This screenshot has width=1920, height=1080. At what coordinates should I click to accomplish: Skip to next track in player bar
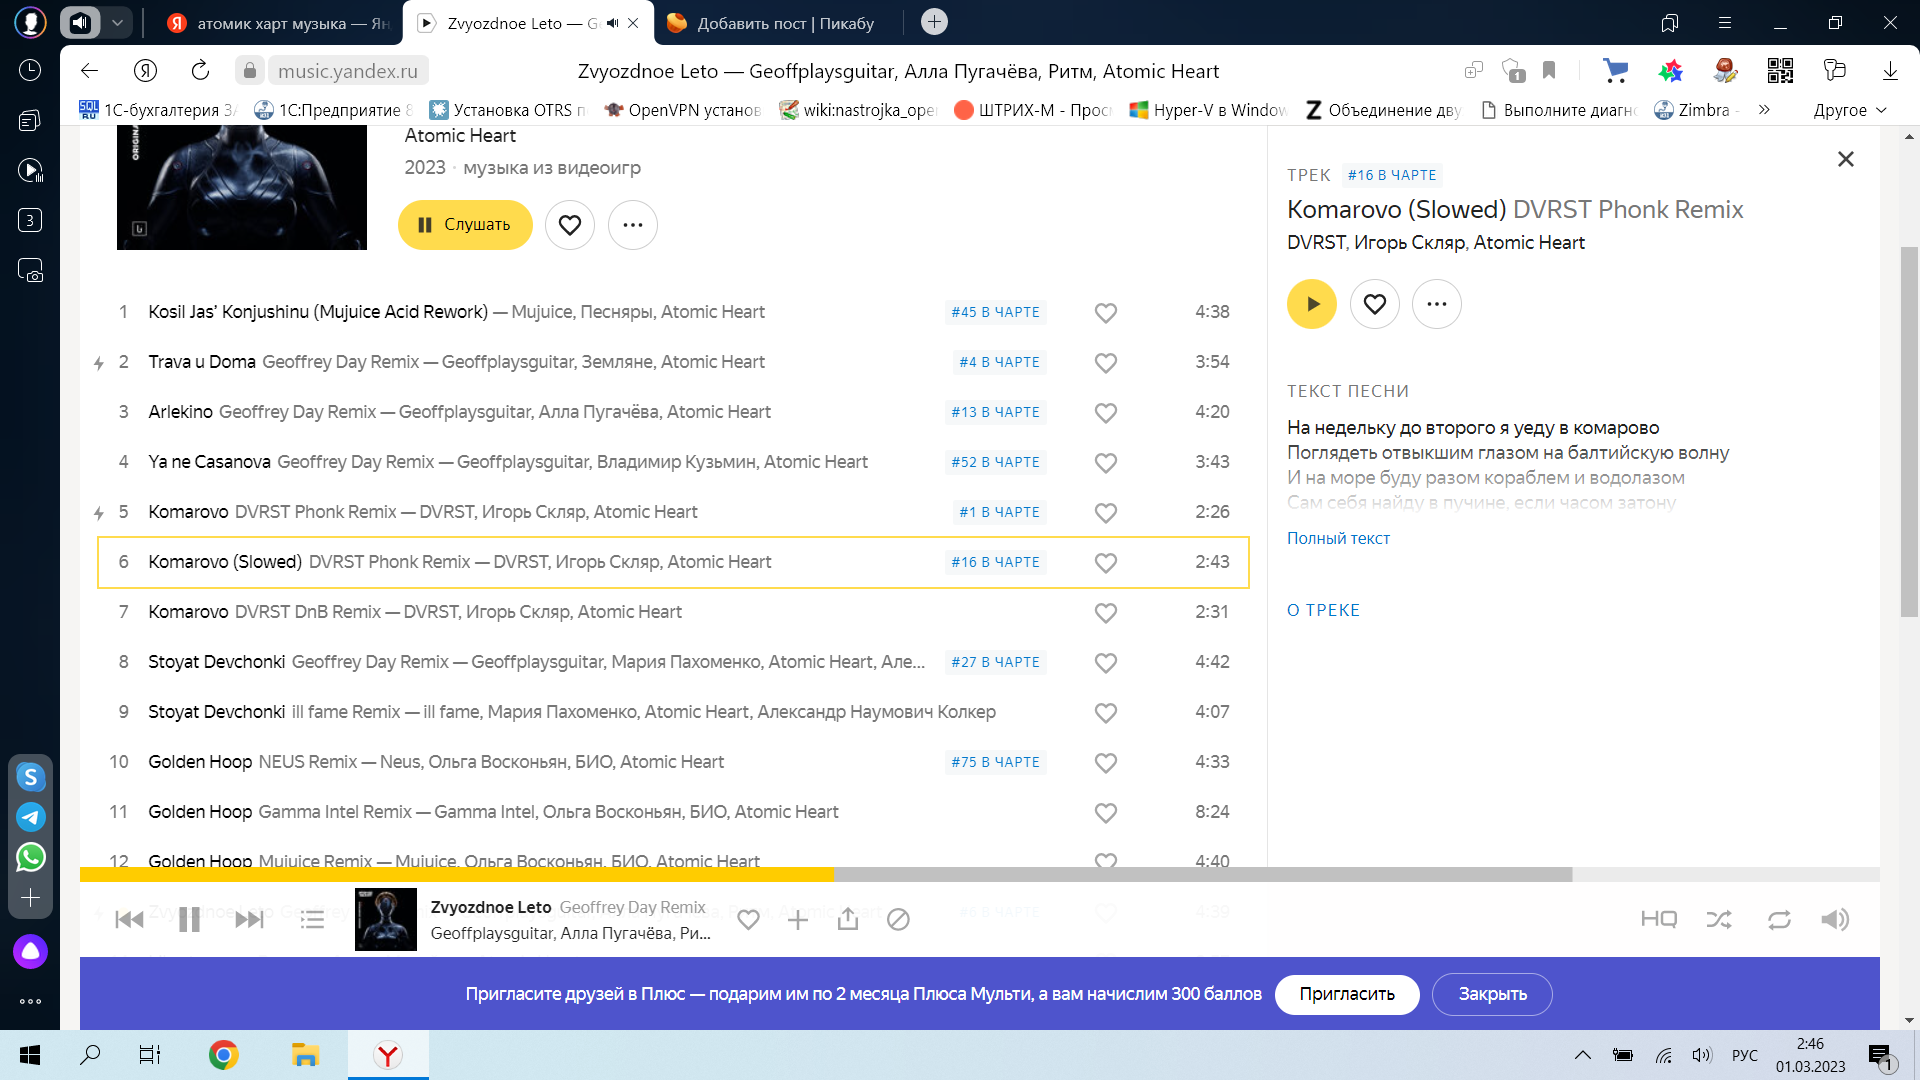249,920
